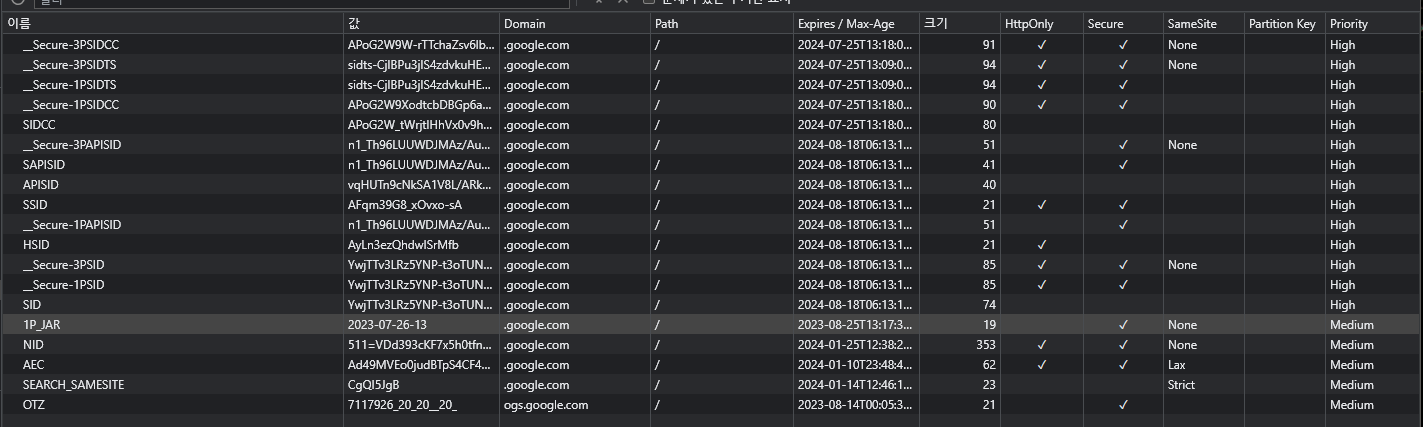Click the size value 23
This screenshot has height=427, width=1423.
coord(989,385)
